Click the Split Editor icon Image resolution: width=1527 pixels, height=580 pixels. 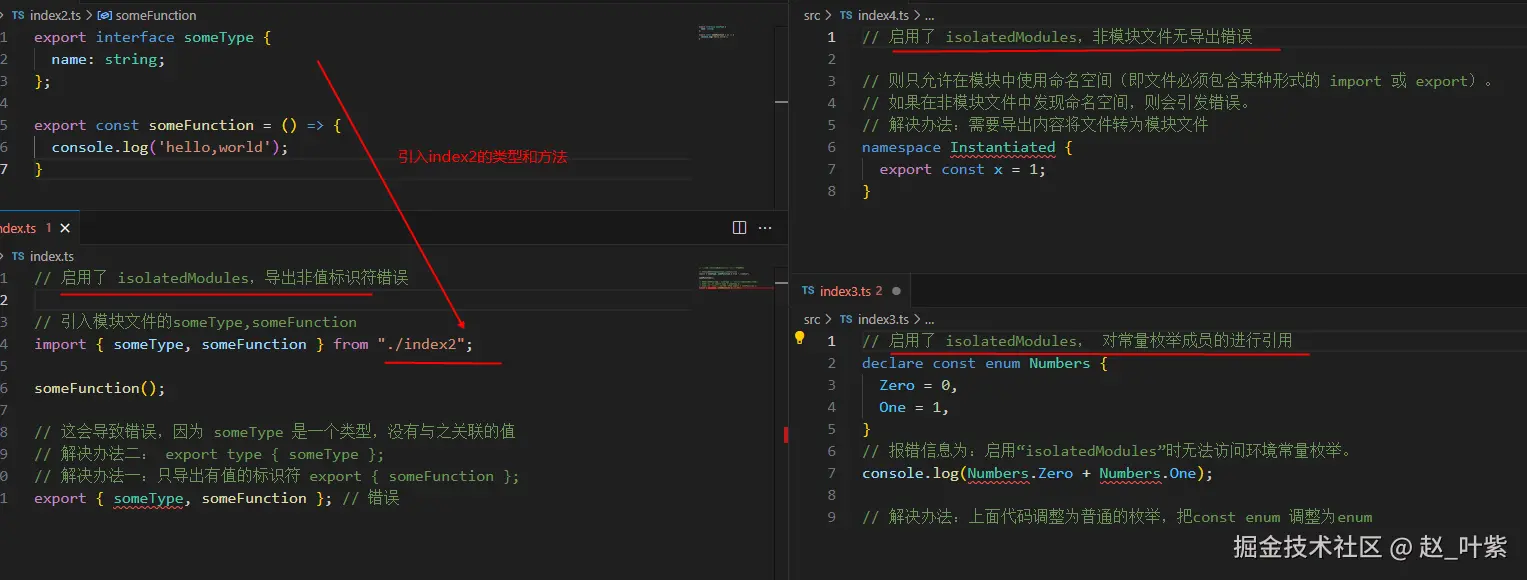[x=738, y=227]
